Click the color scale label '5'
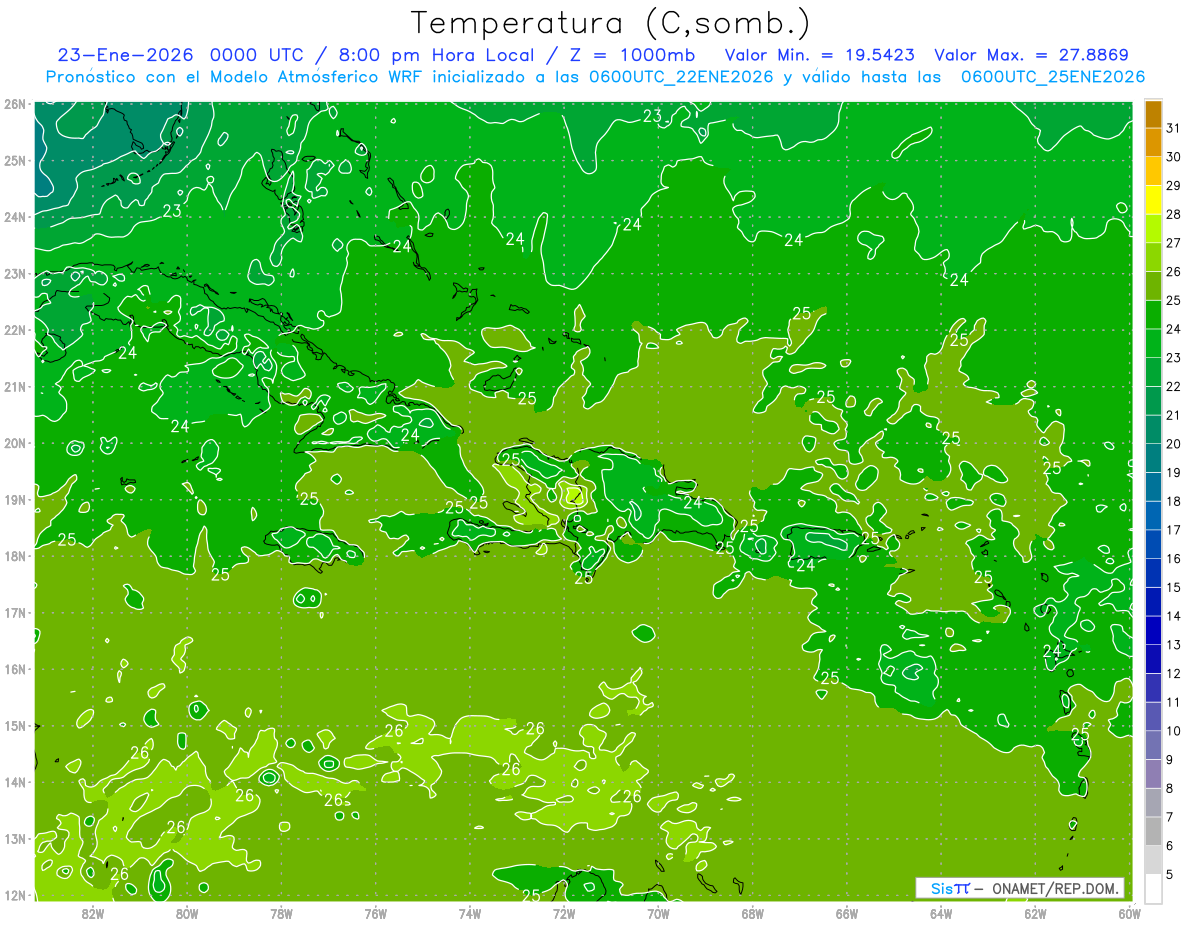 1170,874
